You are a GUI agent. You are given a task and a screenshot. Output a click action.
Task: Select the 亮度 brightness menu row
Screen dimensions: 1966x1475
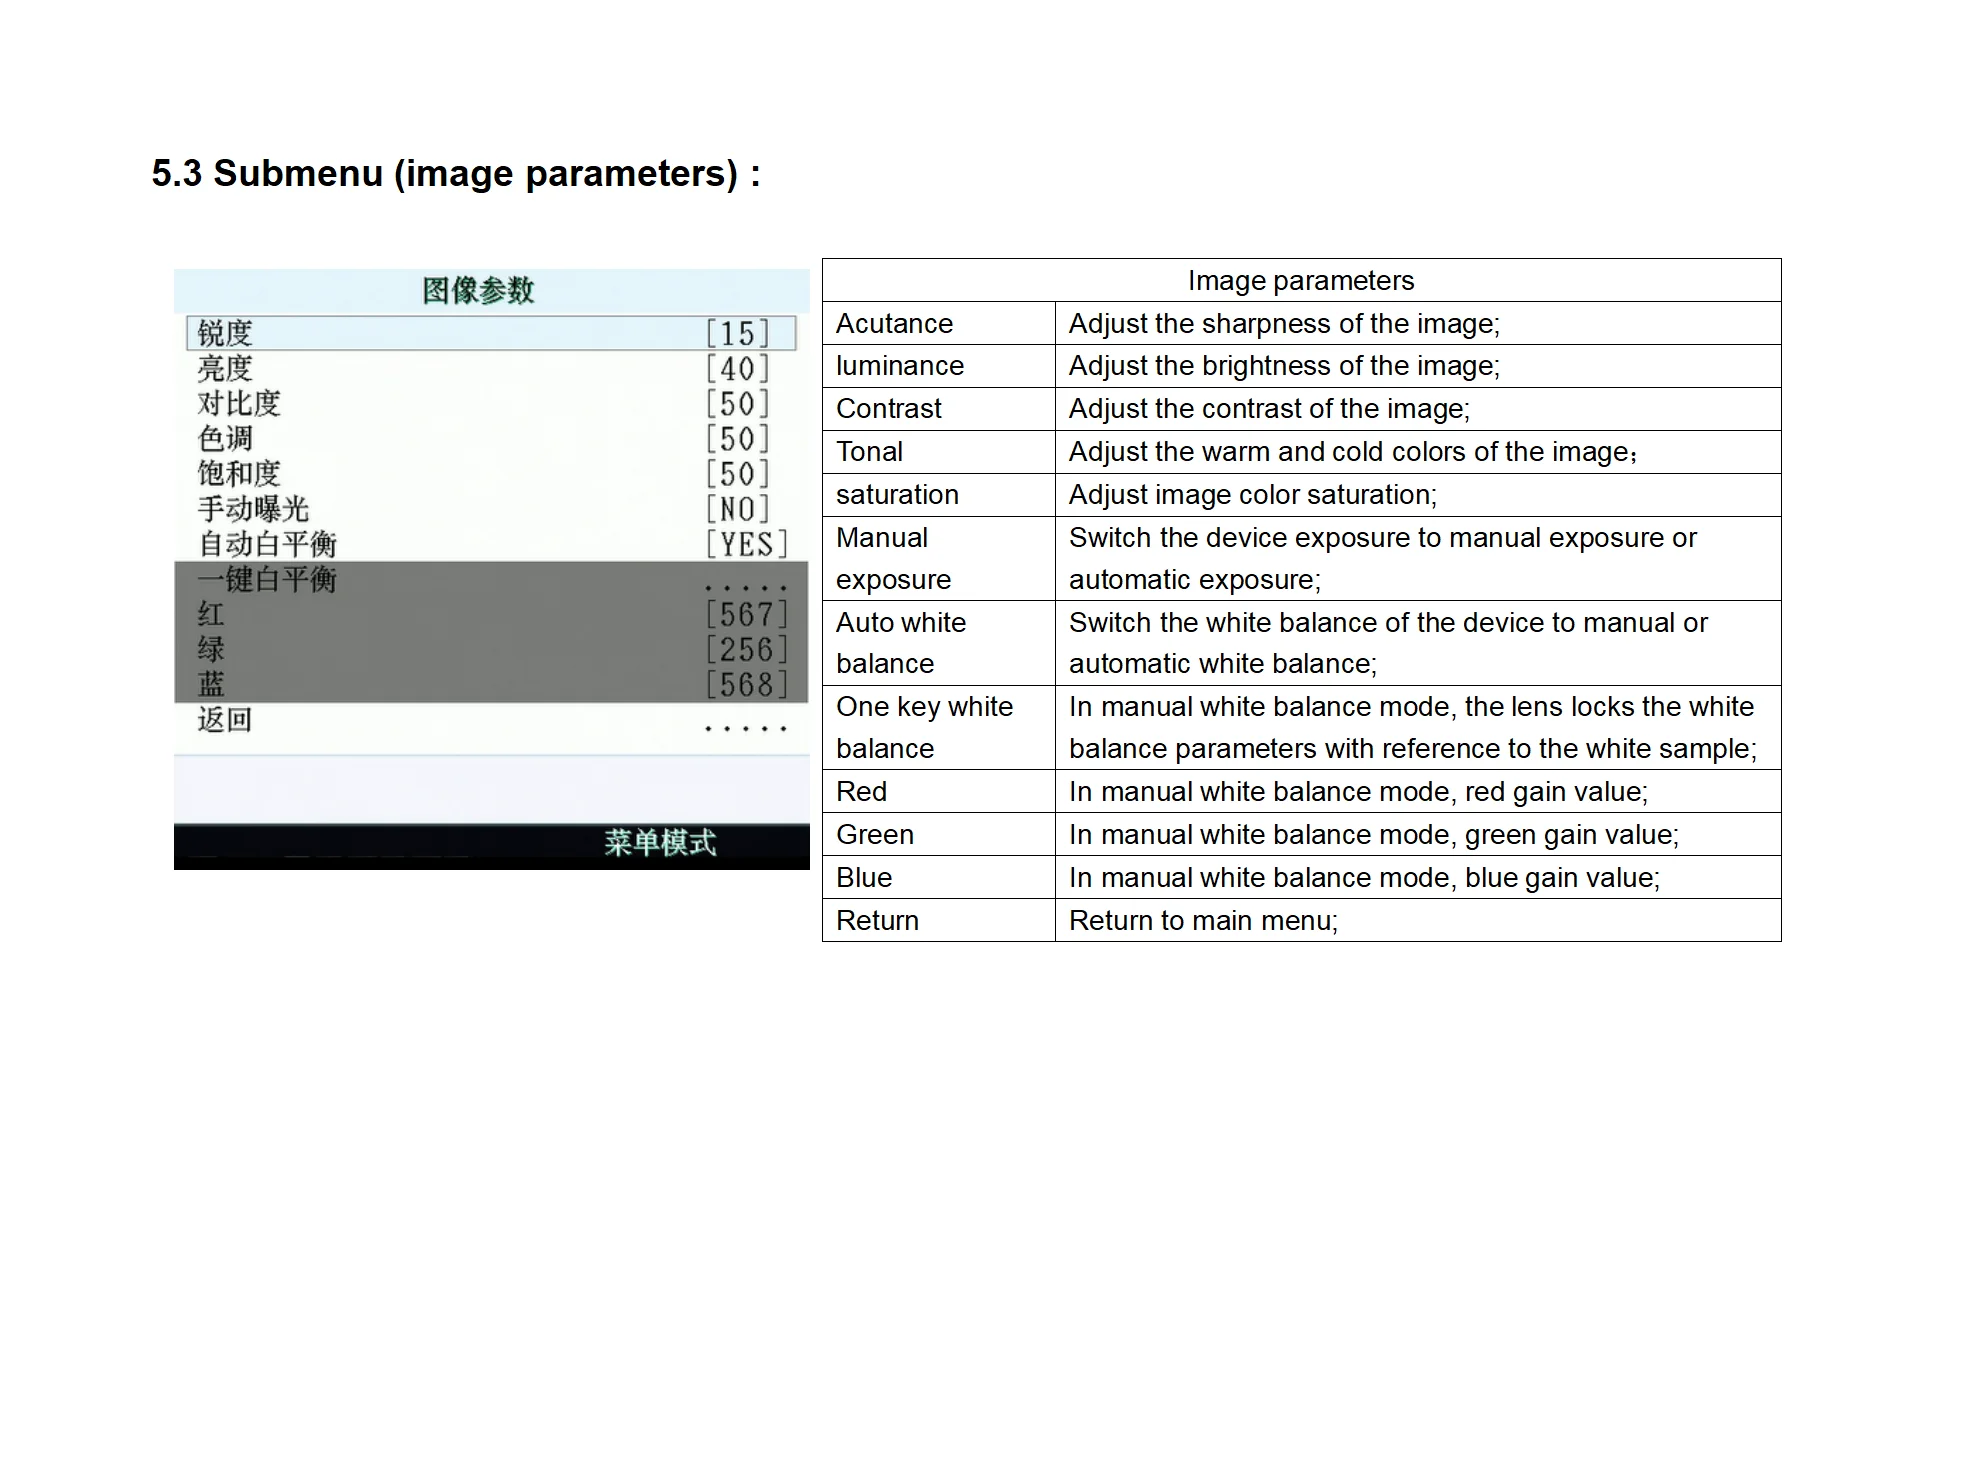coord(225,368)
